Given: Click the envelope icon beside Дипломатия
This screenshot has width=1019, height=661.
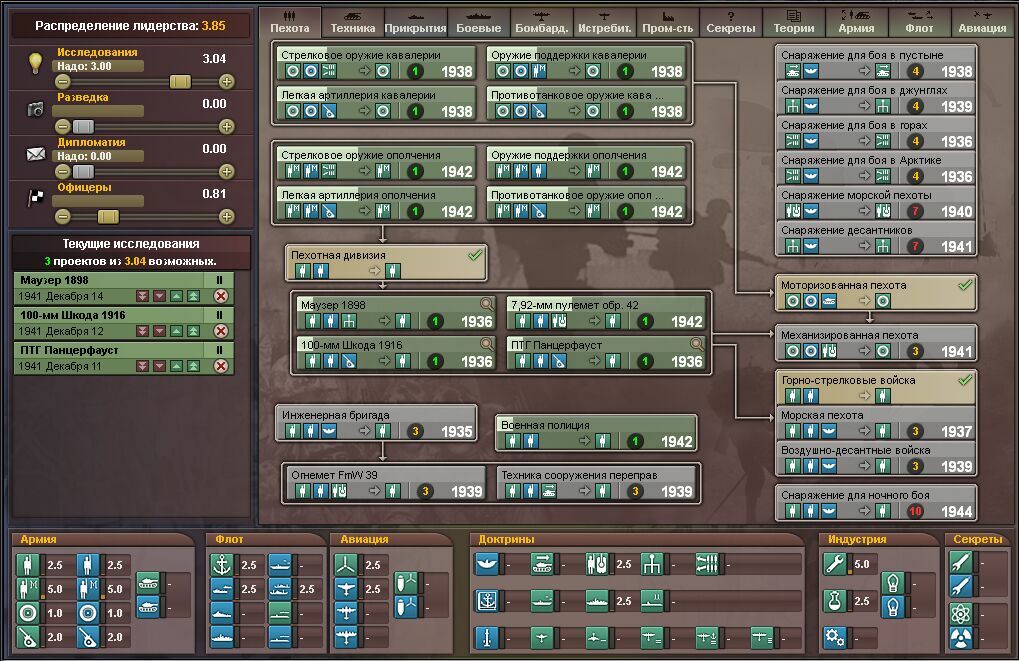Looking at the screenshot, I should coord(35,154).
